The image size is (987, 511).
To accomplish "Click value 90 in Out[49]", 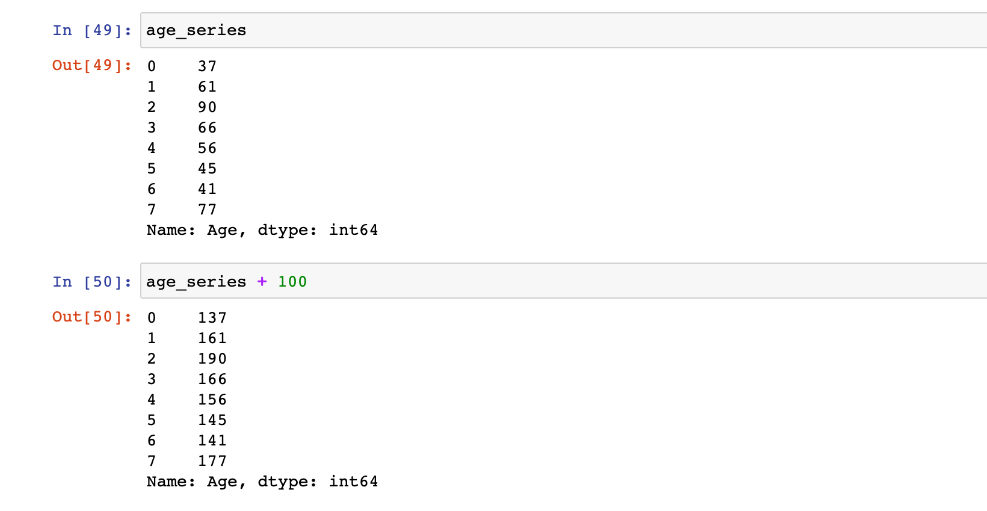I will pos(207,107).
